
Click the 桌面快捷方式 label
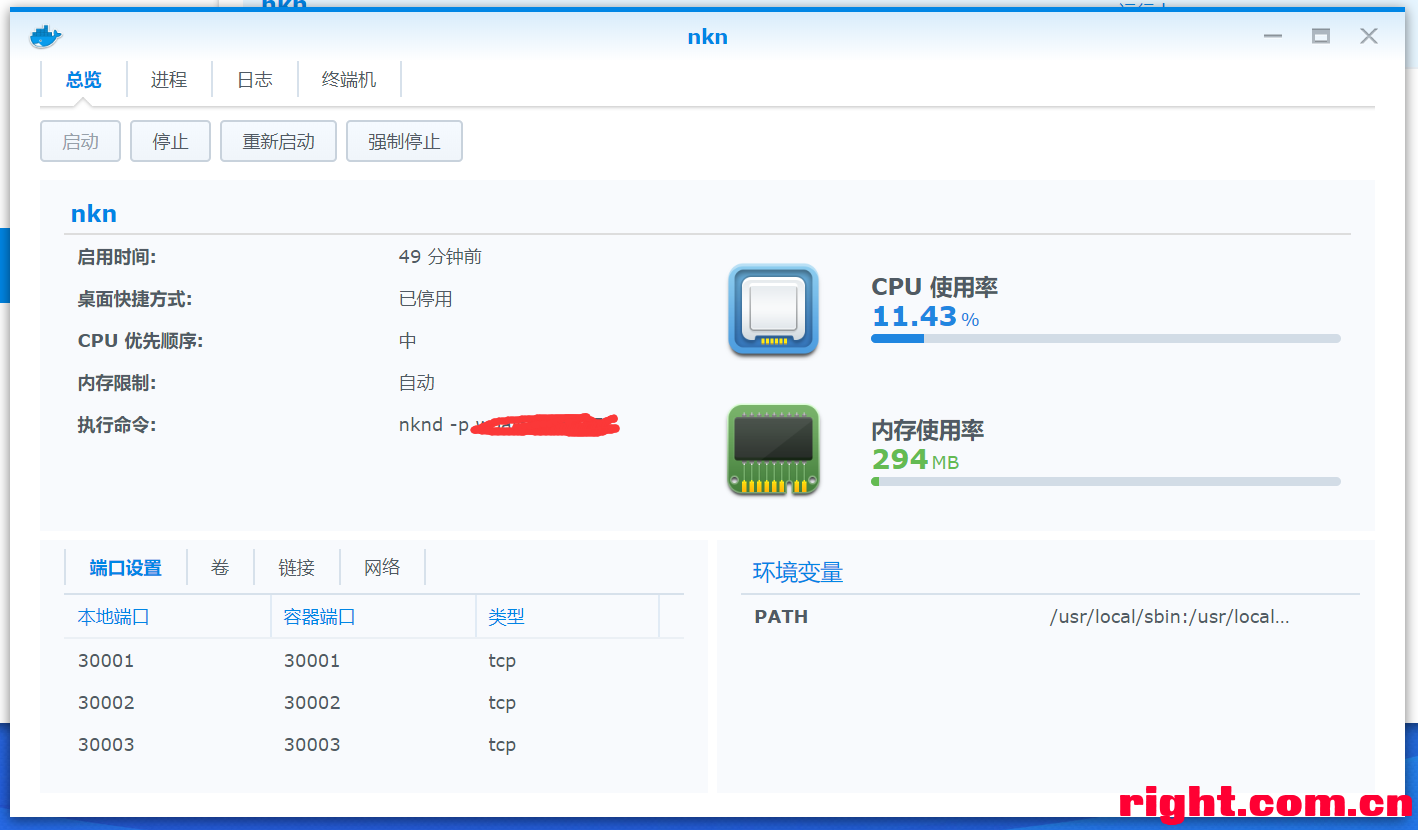coord(135,299)
